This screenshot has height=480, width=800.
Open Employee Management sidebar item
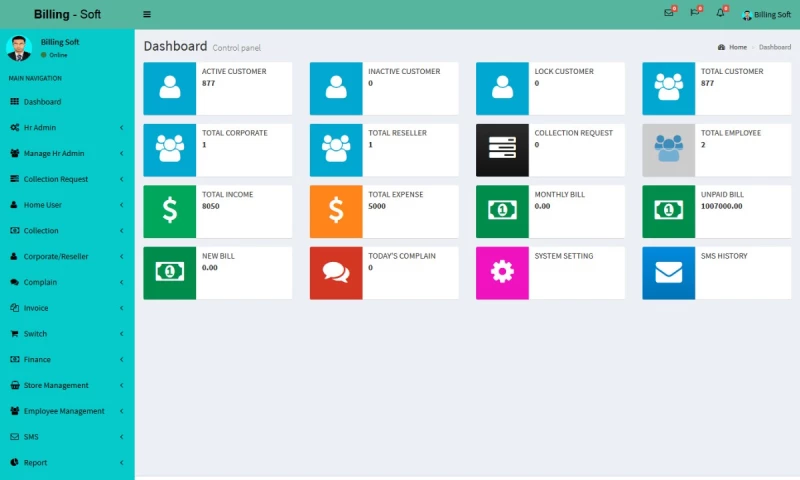67,411
